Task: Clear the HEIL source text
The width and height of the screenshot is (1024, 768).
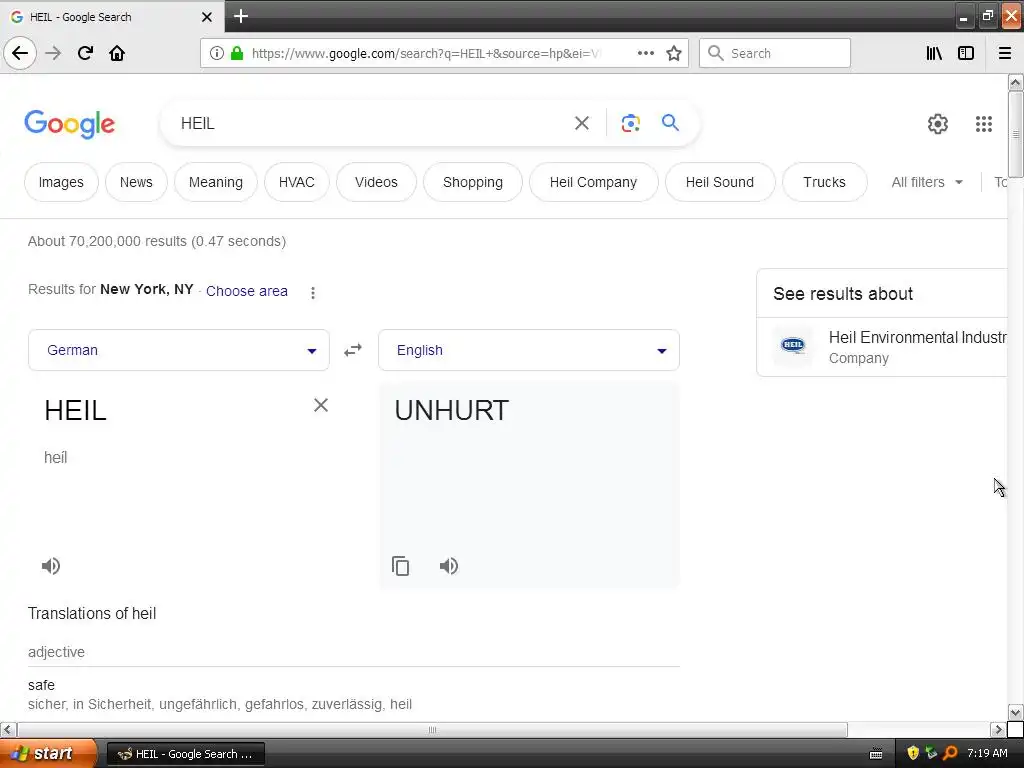Action: (321, 405)
